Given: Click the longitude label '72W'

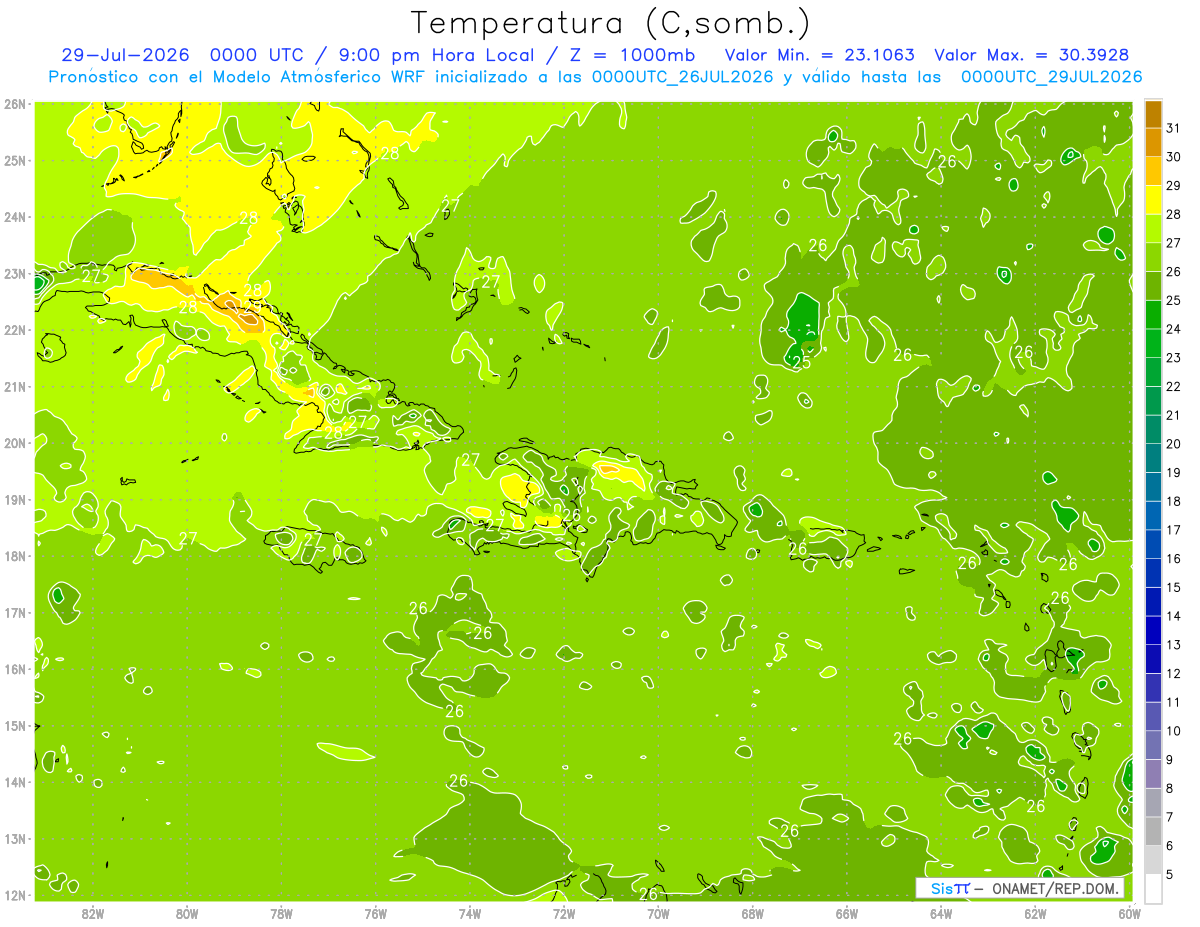Looking at the screenshot, I should point(564,913).
